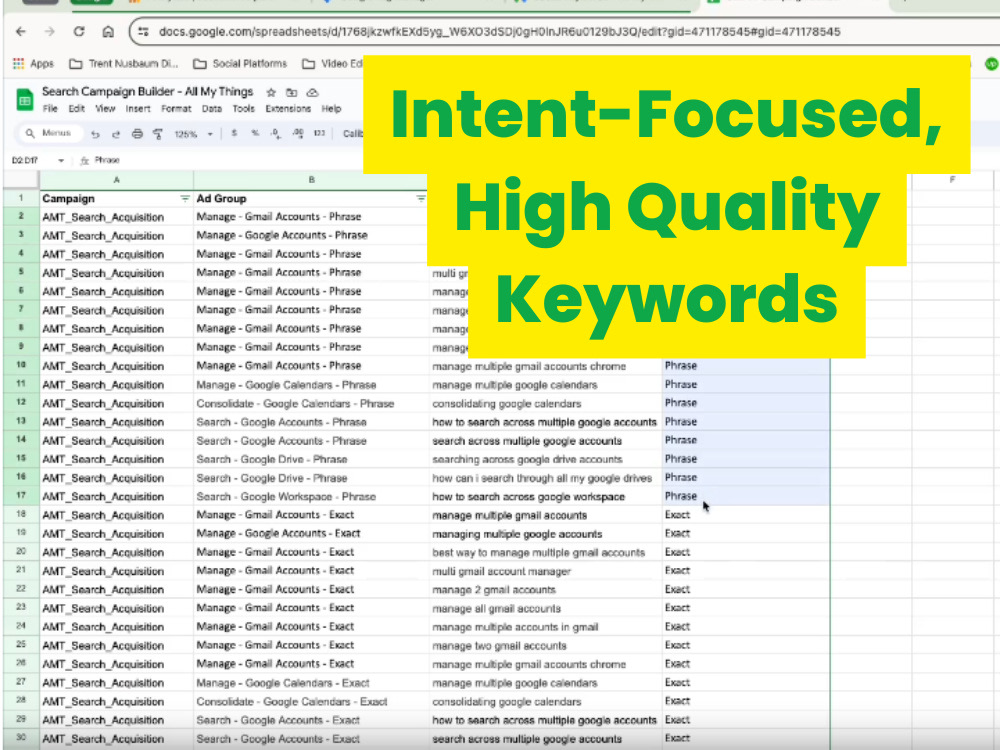Go forward in browser history
This screenshot has height=750, width=1000.
coord(50,31)
